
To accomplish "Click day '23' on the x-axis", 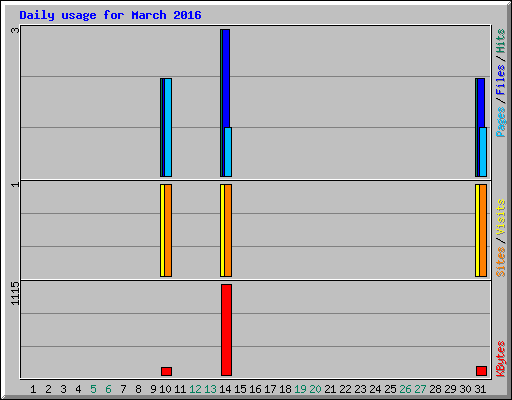I will tap(360, 389).
